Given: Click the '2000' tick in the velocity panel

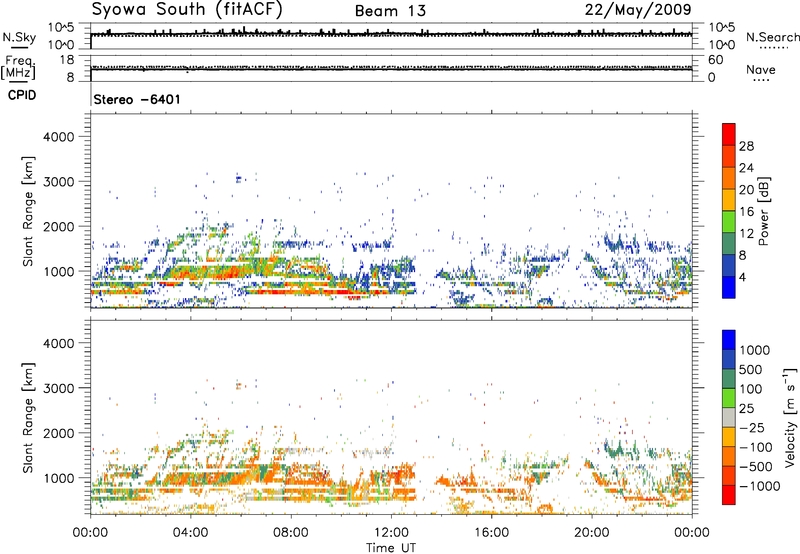Looking at the screenshot, I should (x=59, y=433).
